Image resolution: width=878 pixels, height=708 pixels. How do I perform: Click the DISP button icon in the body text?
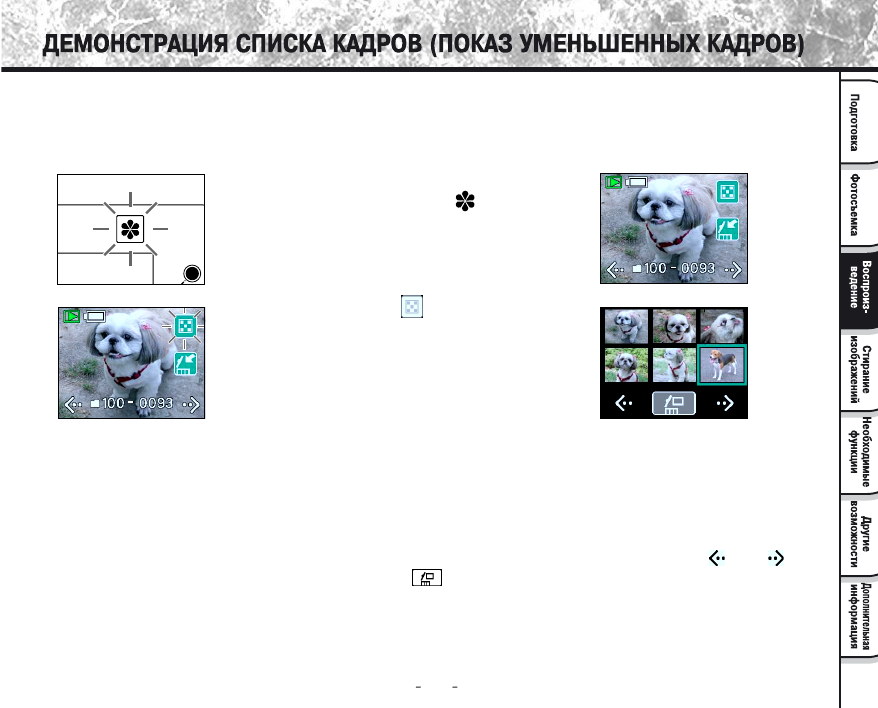pos(427,578)
